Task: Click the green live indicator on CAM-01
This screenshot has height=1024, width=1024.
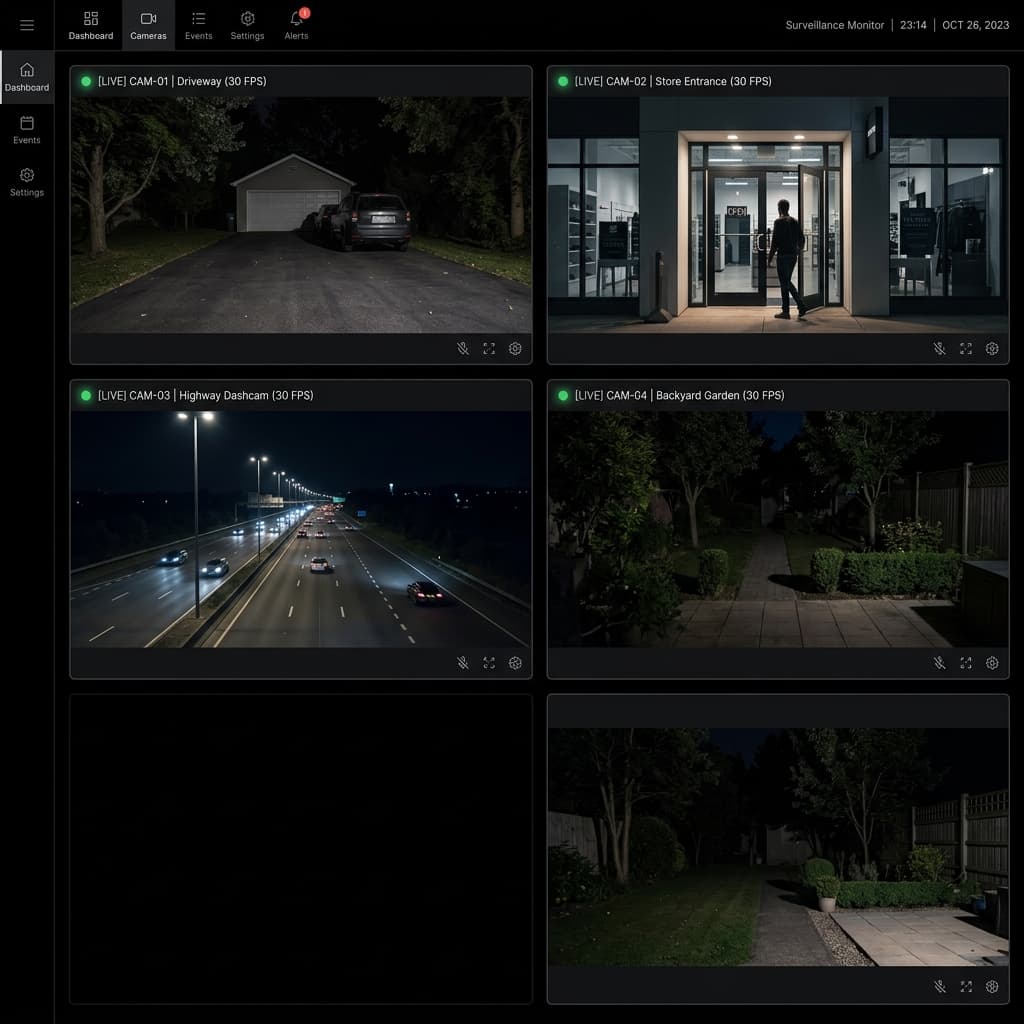Action: pos(86,82)
